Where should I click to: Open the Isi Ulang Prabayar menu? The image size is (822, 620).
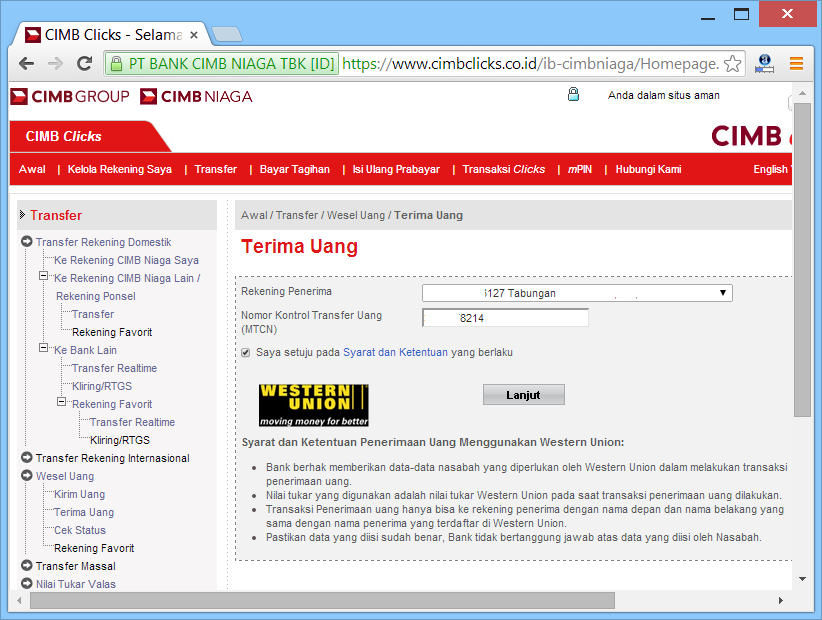(x=396, y=169)
